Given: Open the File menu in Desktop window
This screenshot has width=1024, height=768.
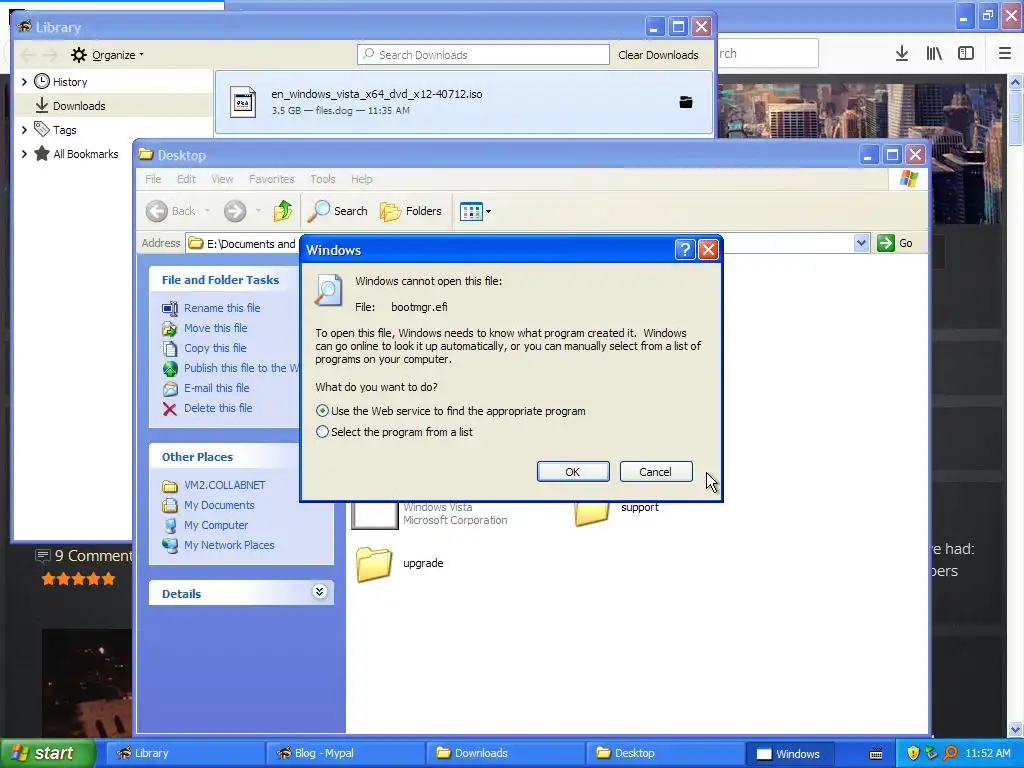Looking at the screenshot, I should (153, 179).
